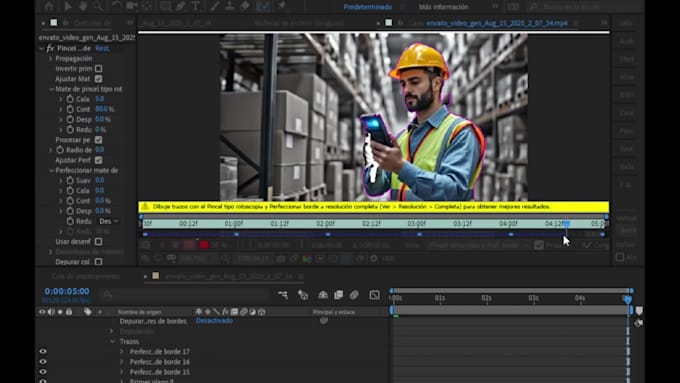This screenshot has width=680, height=383.
Task: Toggle the Ajustar Perf checkbox
Action: (x=98, y=160)
